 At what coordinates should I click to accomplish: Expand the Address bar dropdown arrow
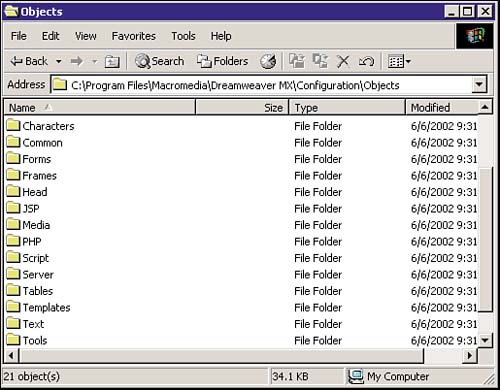tap(479, 85)
